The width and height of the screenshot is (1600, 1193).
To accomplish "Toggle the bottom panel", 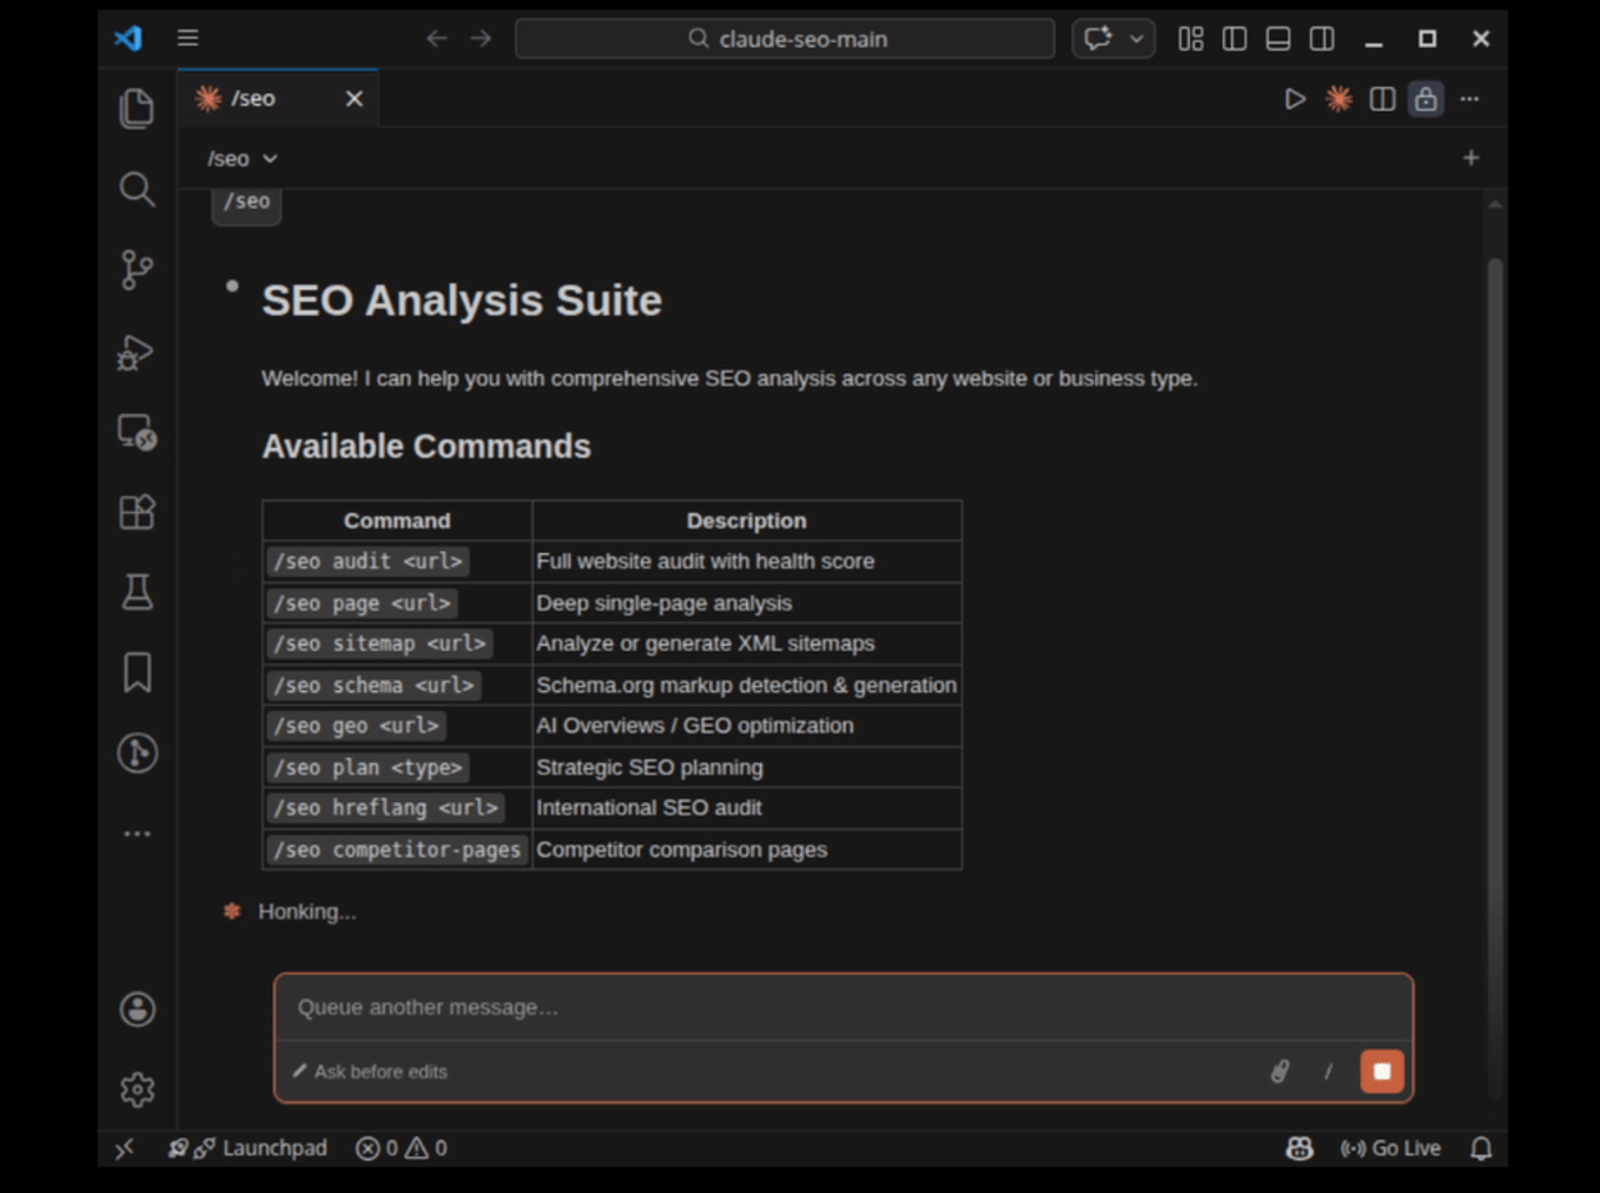I will [1278, 38].
